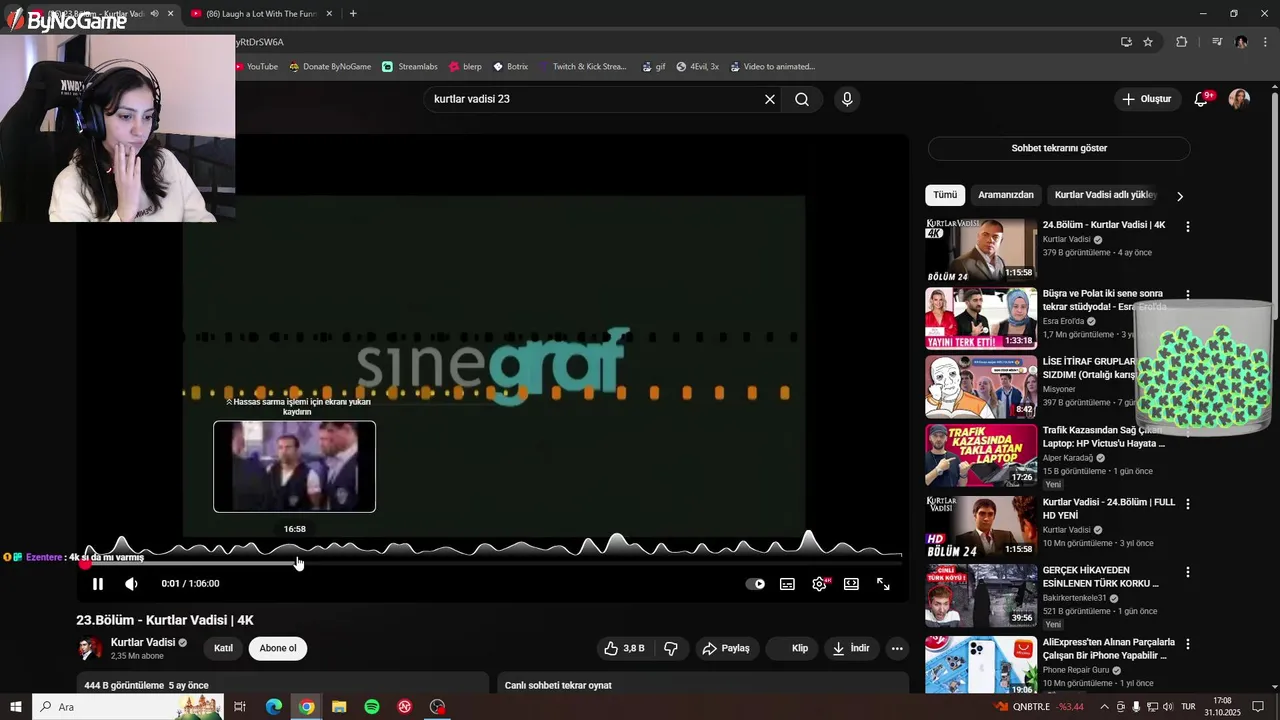Viewport: 1280px width, 720px height.
Task: Open options for Gerçek Hikayeden Esinlenen video
Action: tap(1188, 573)
